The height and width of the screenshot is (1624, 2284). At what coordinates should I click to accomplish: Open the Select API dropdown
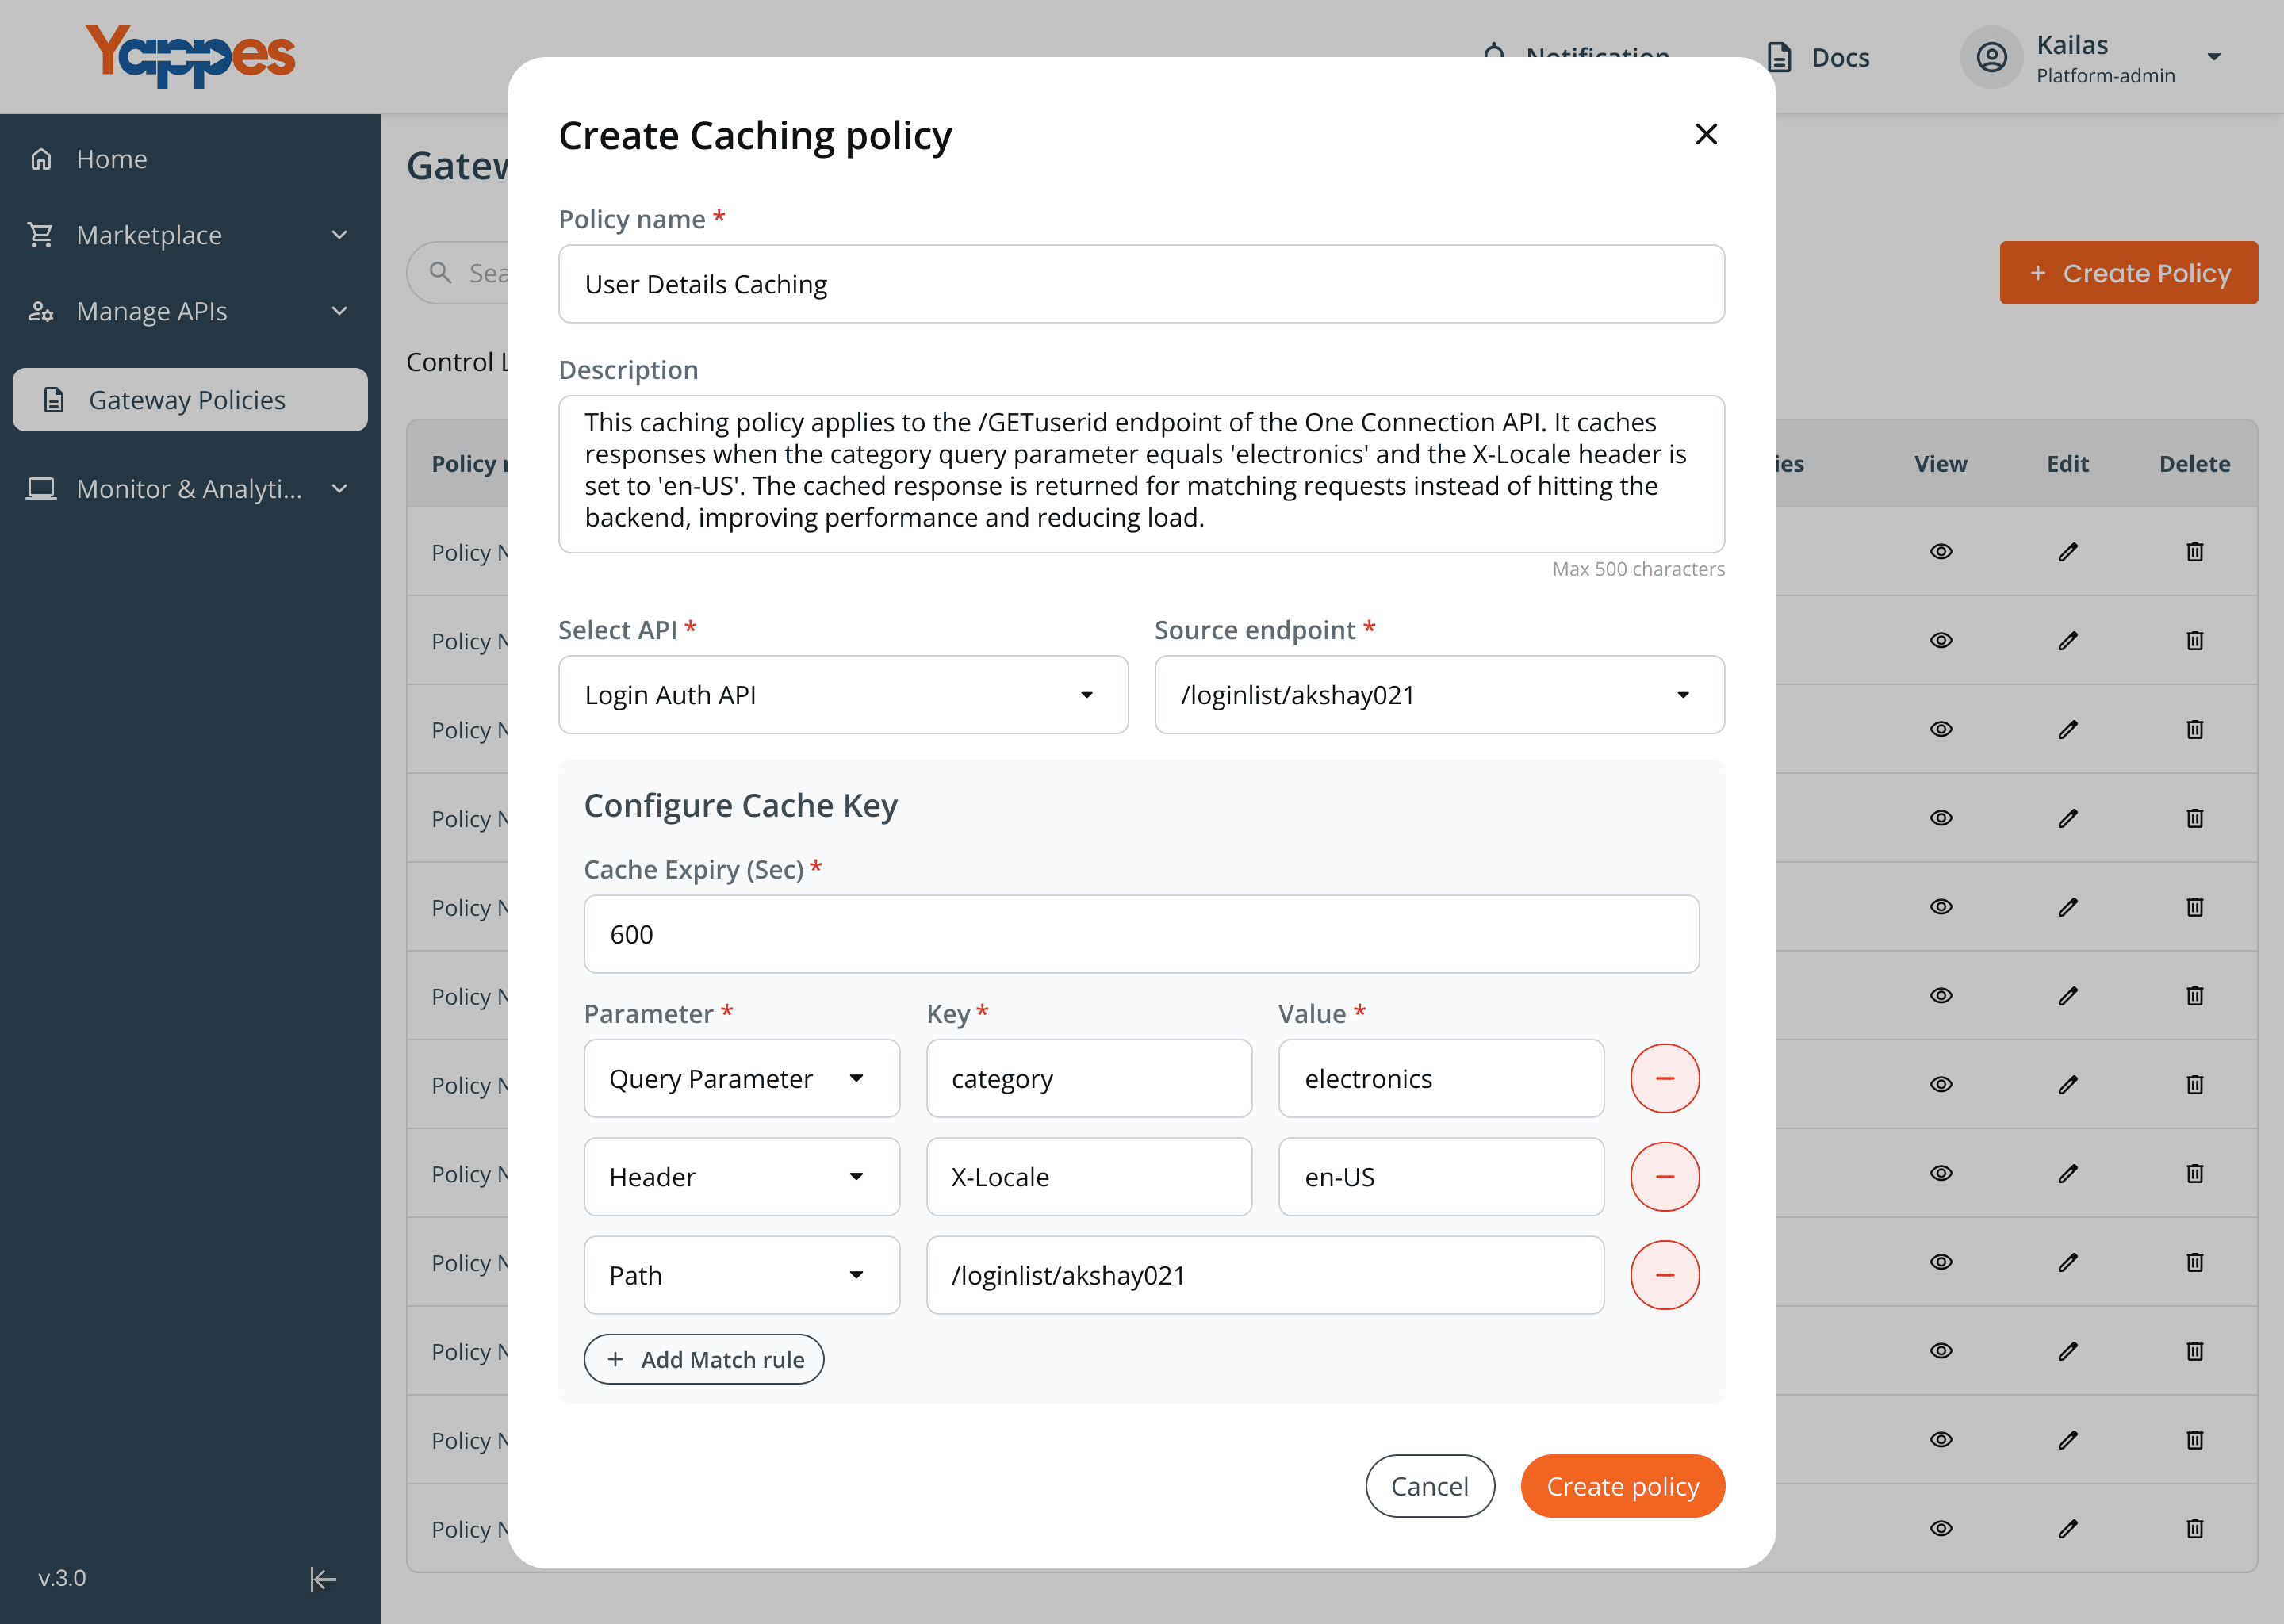point(843,695)
